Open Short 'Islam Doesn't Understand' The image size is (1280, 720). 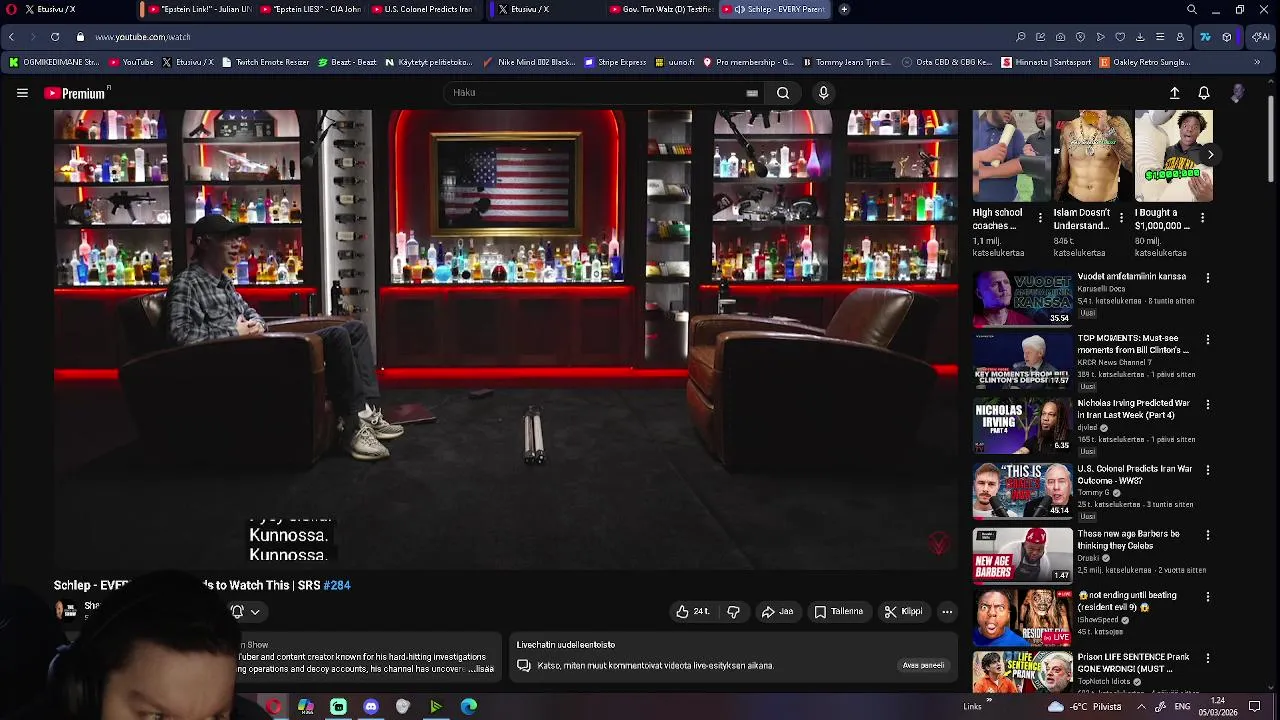(x=1092, y=156)
